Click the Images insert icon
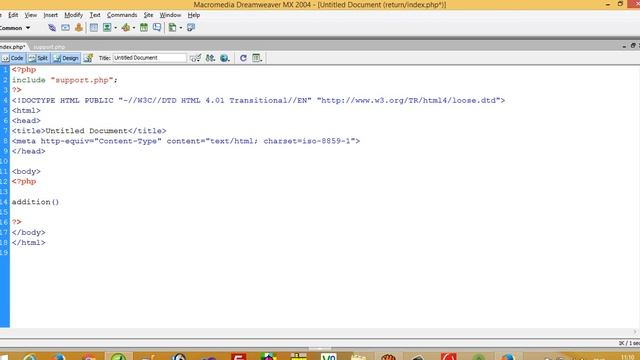640x360 pixels. (x=107, y=28)
